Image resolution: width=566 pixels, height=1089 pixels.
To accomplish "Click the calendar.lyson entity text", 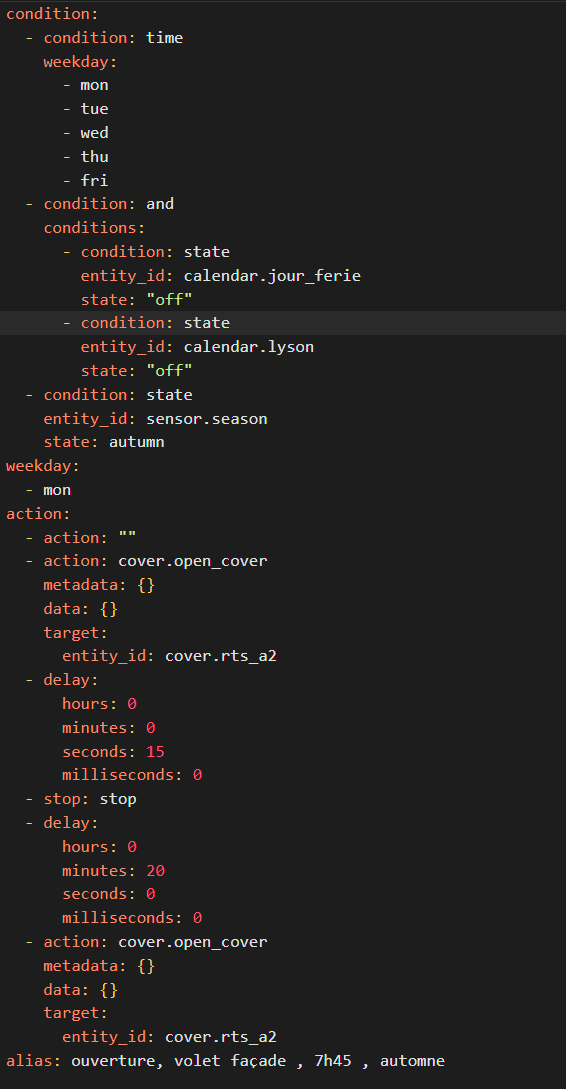I will [249, 347].
